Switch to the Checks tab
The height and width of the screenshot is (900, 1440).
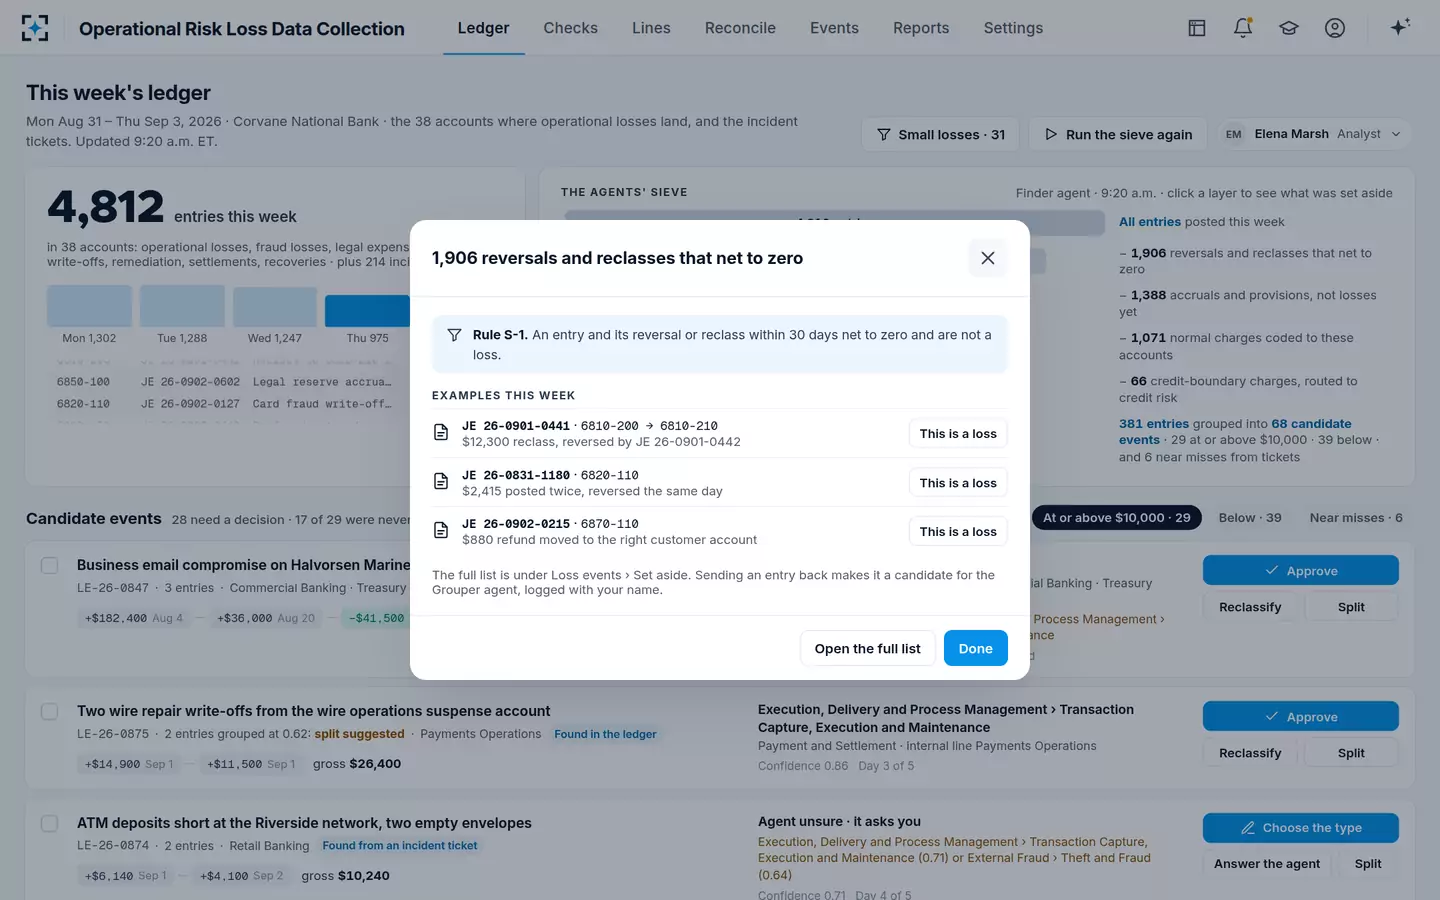570,28
